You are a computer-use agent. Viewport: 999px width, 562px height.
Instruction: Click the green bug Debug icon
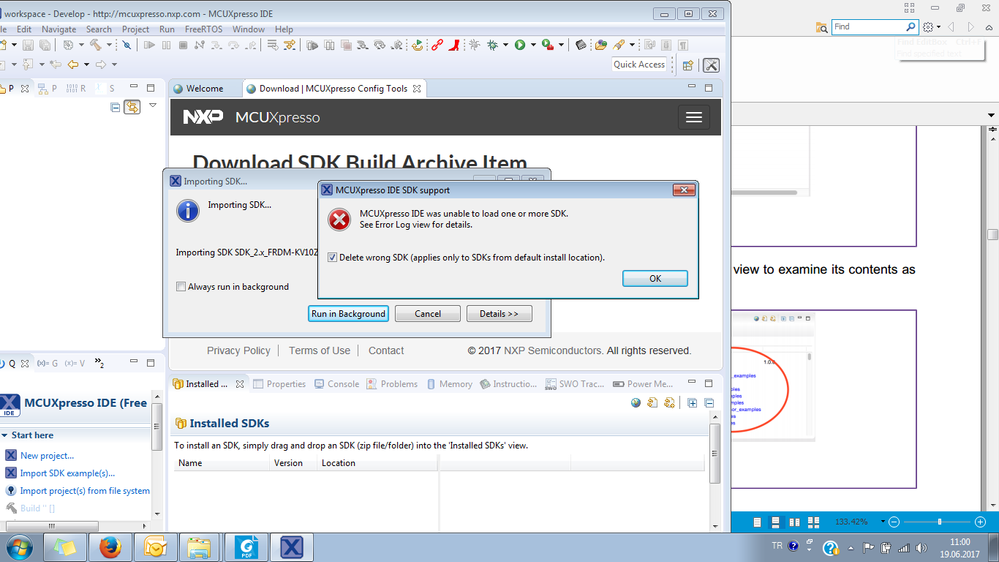(x=492, y=45)
